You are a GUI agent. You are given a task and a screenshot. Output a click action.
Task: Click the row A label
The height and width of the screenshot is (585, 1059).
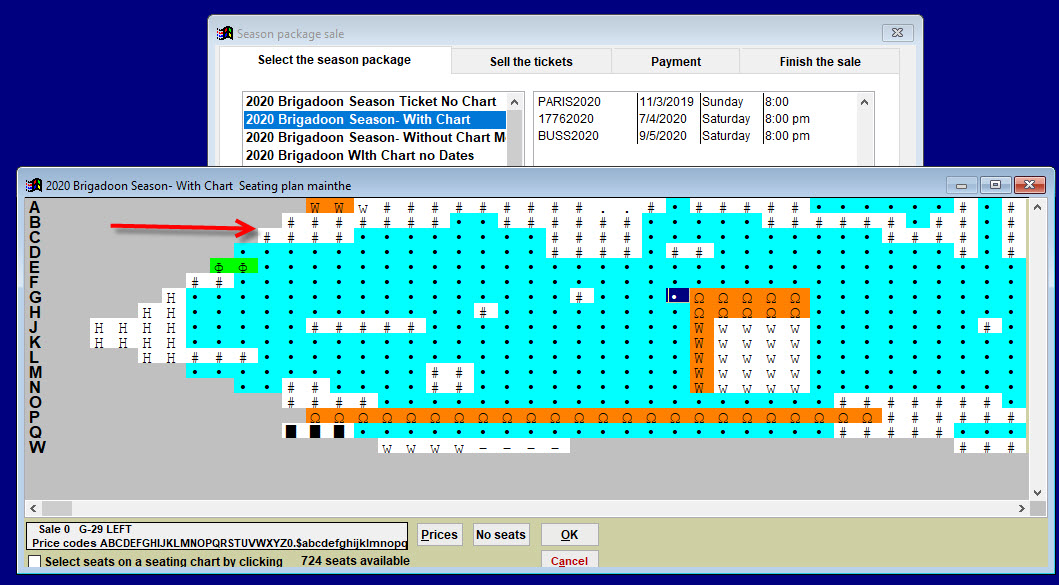tap(34, 207)
